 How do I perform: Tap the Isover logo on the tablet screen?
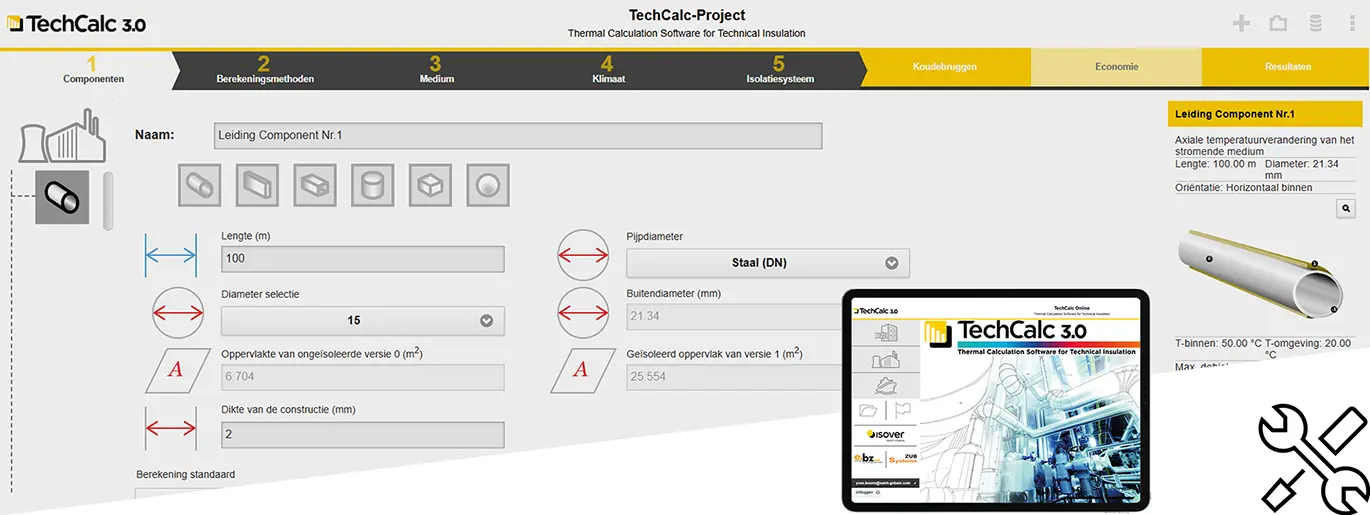coord(885,435)
